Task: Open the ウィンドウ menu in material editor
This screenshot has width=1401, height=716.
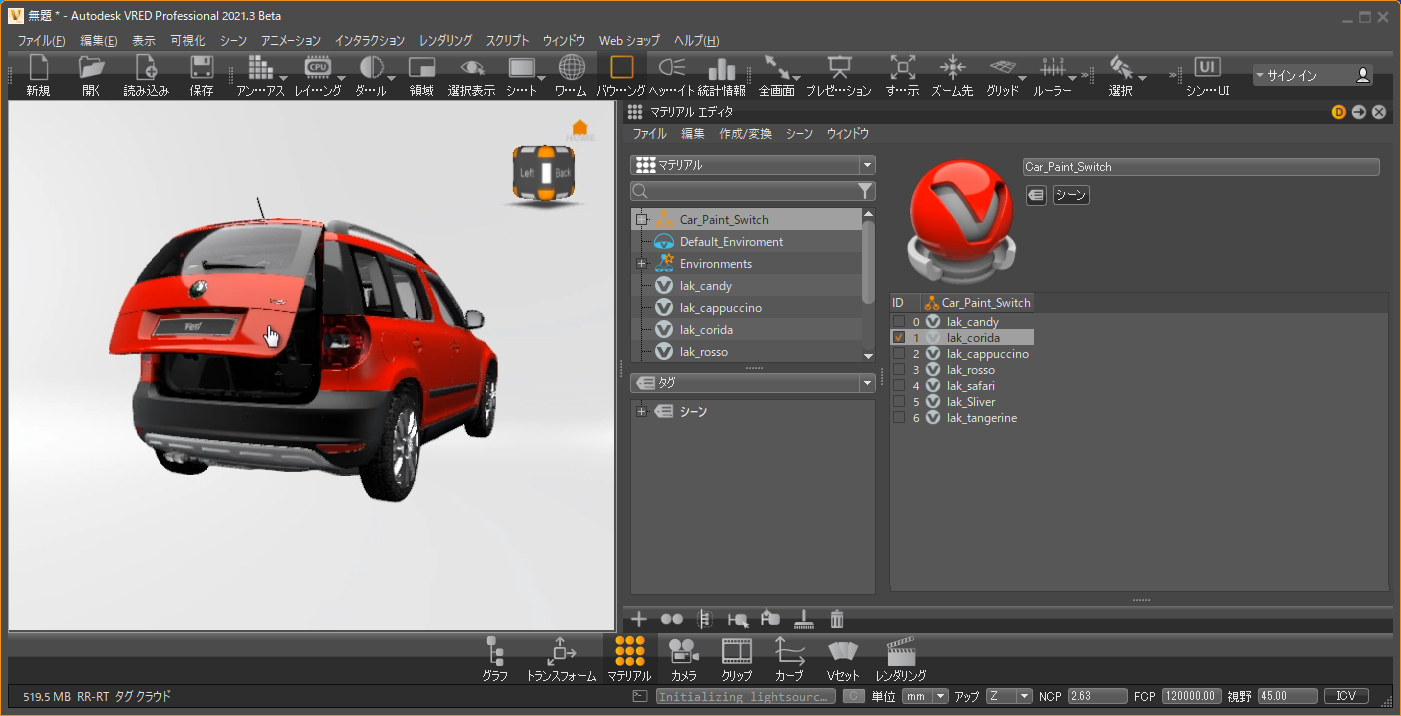Action: click(x=848, y=133)
